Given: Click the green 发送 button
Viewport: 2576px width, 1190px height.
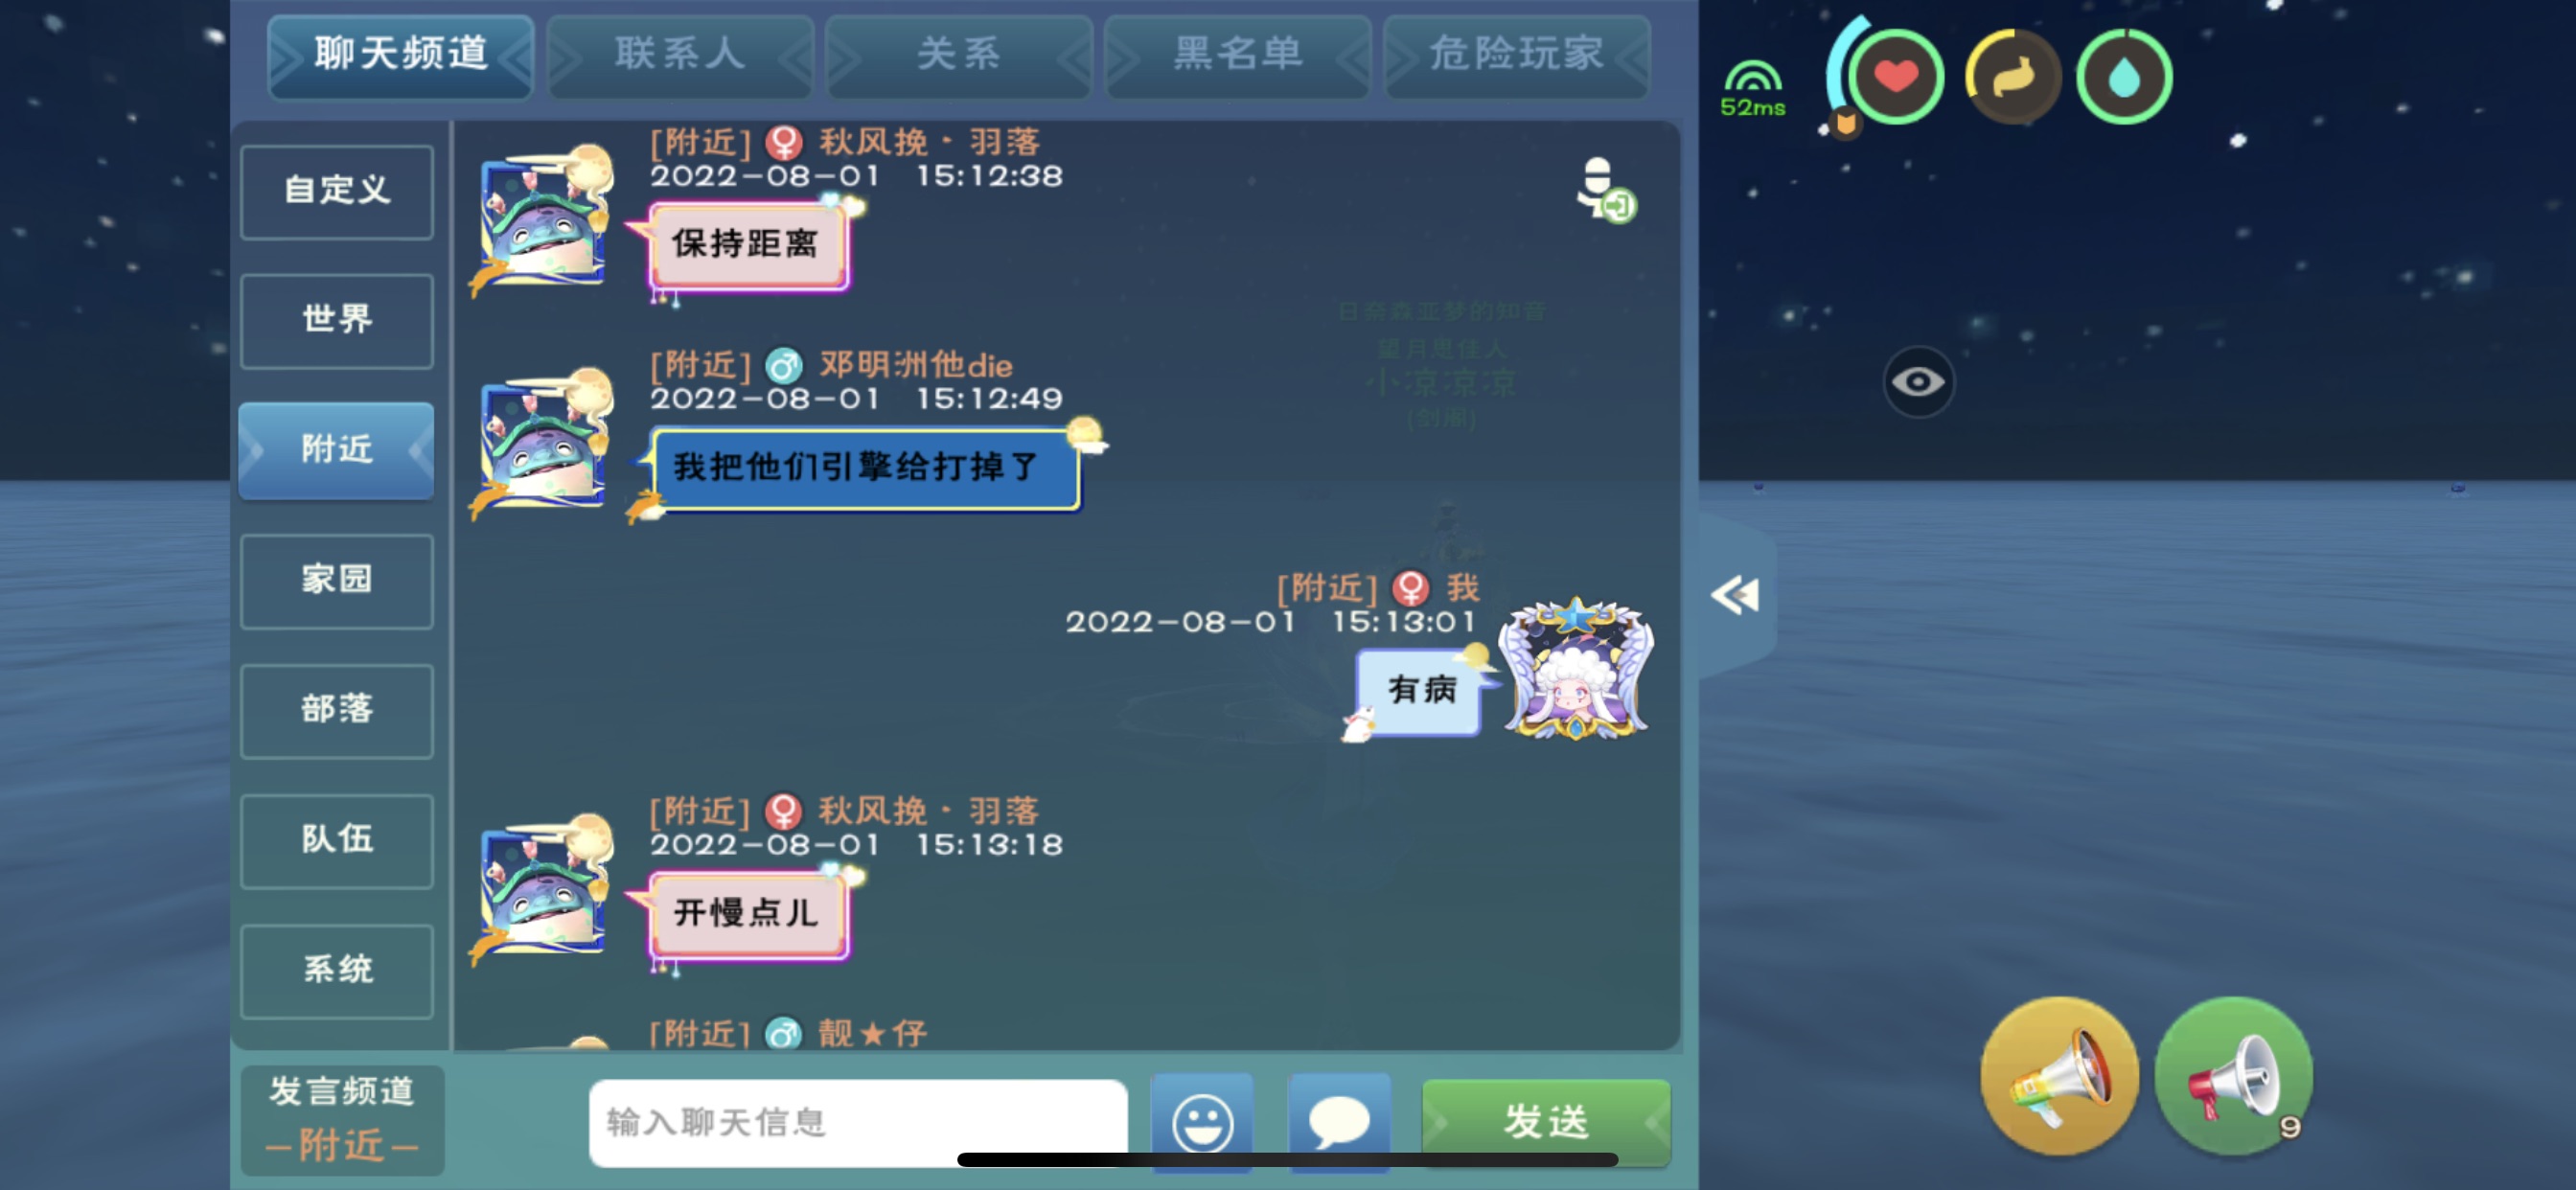Looking at the screenshot, I should click(x=1546, y=1122).
